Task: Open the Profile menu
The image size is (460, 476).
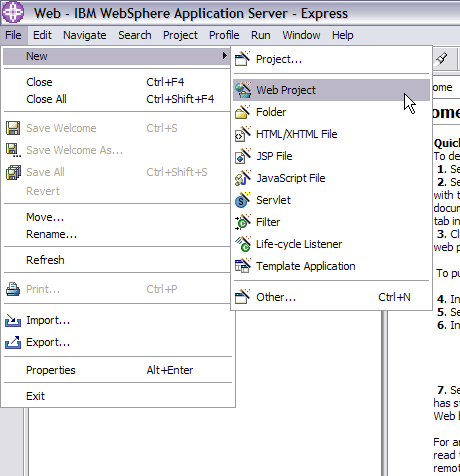Action: click(x=224, y=35)
